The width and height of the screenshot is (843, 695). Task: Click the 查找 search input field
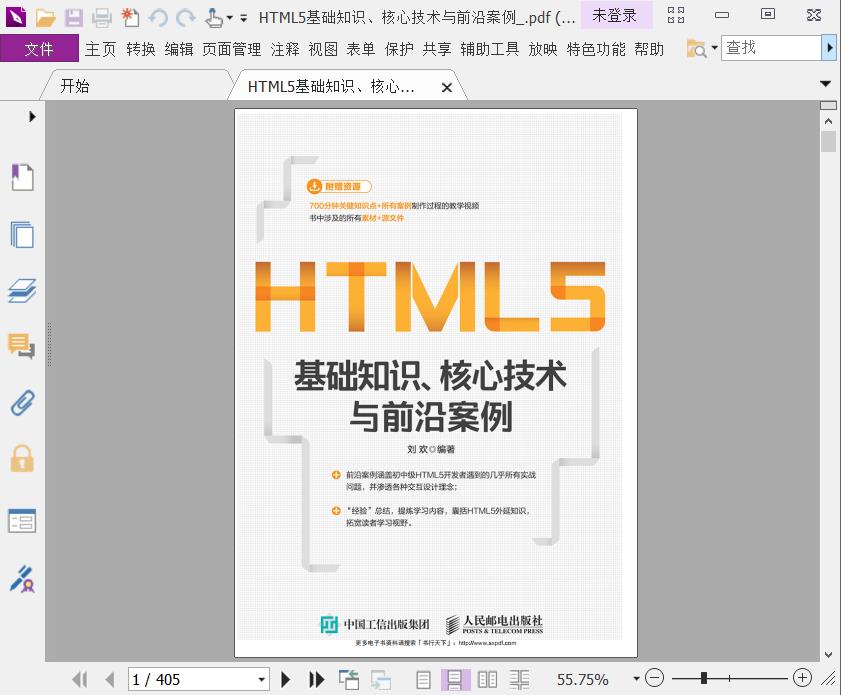coord(771,48)
